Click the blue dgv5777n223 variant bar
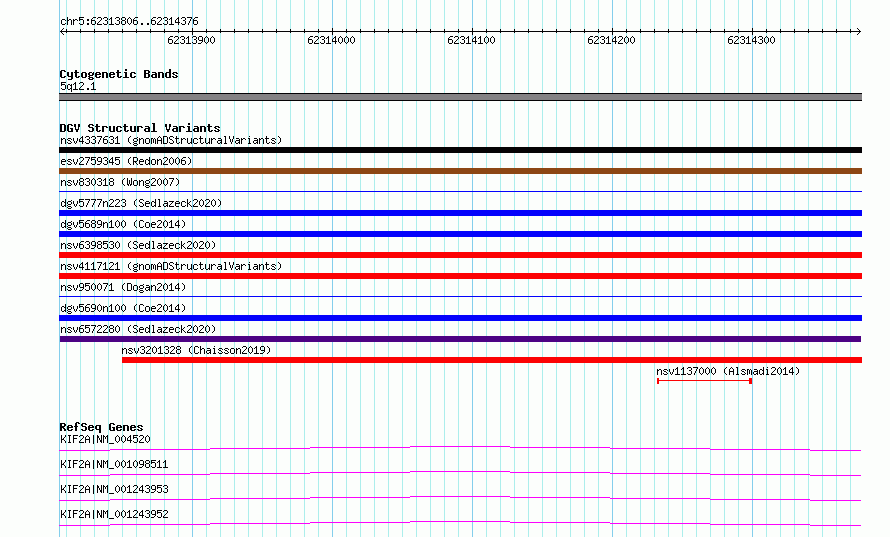890x537 pixels. [x=460, y=213]
